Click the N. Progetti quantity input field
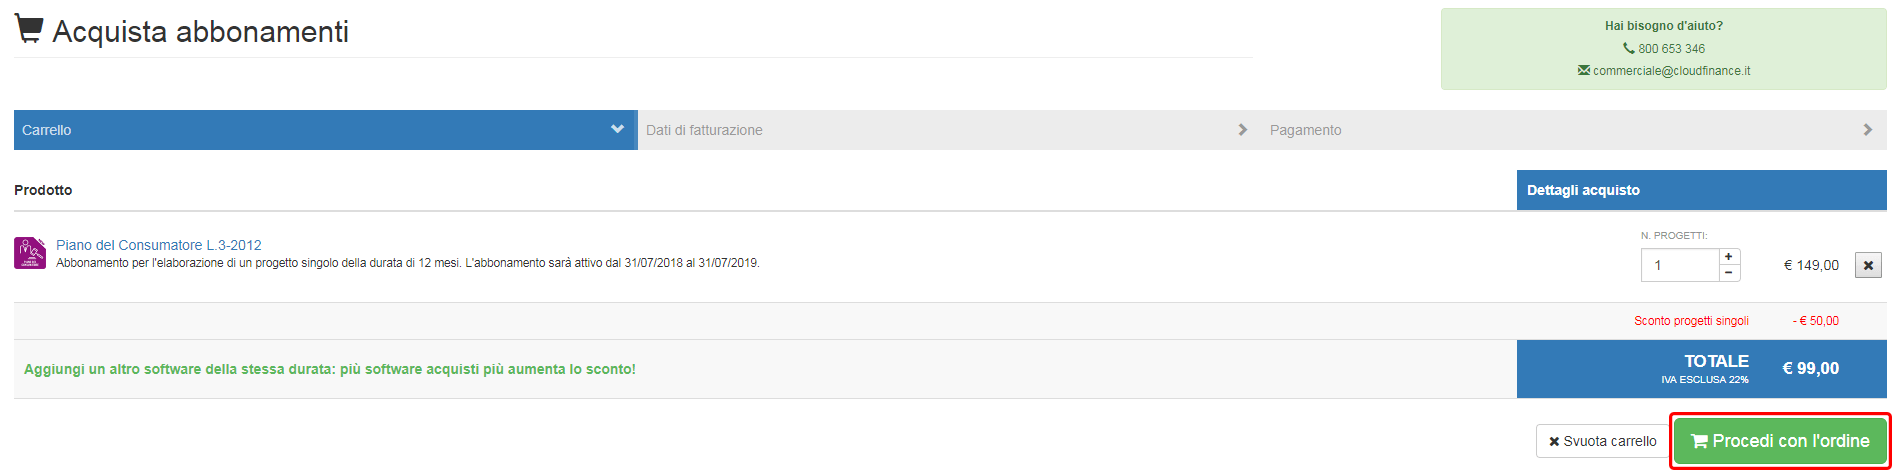The image size is (1899, 473). tap(1680, 265)
